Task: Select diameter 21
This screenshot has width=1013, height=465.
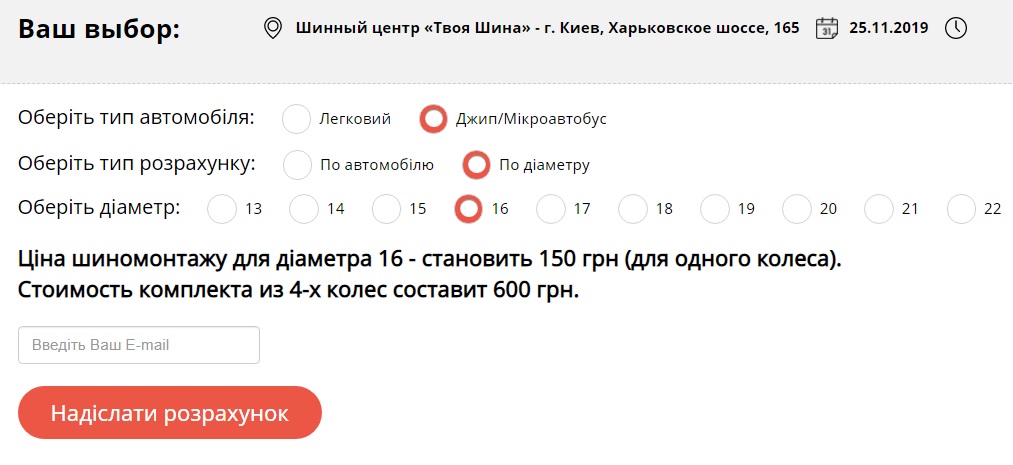Action: pyautogui.click(x=879, y=209)
